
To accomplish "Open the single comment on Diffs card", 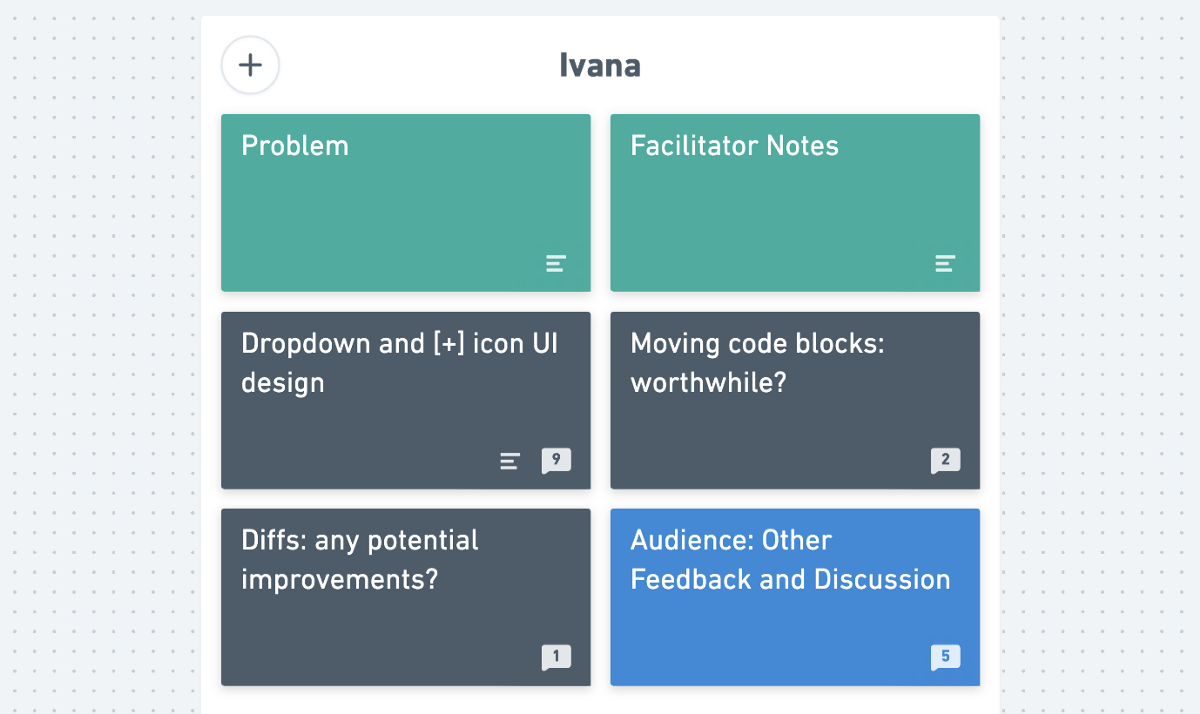I will pyautogui.click(x=556, y=657).
